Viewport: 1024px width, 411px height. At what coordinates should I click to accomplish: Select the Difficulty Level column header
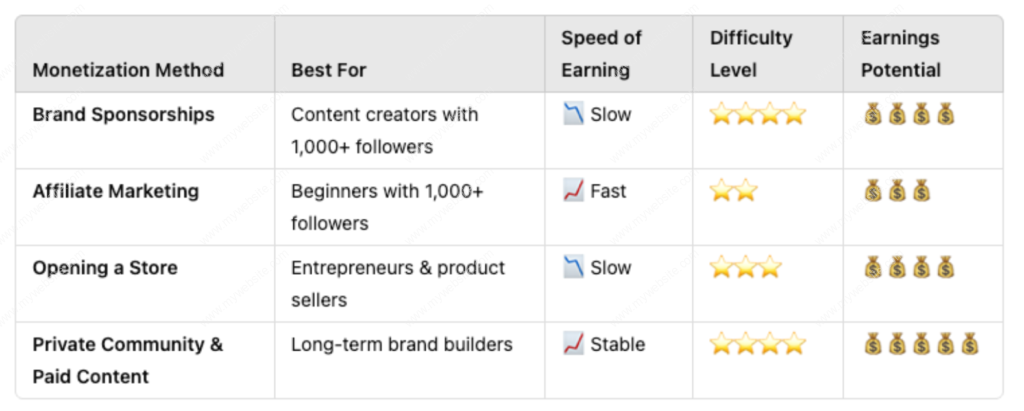pyautogui.click(x=751, y=54)
